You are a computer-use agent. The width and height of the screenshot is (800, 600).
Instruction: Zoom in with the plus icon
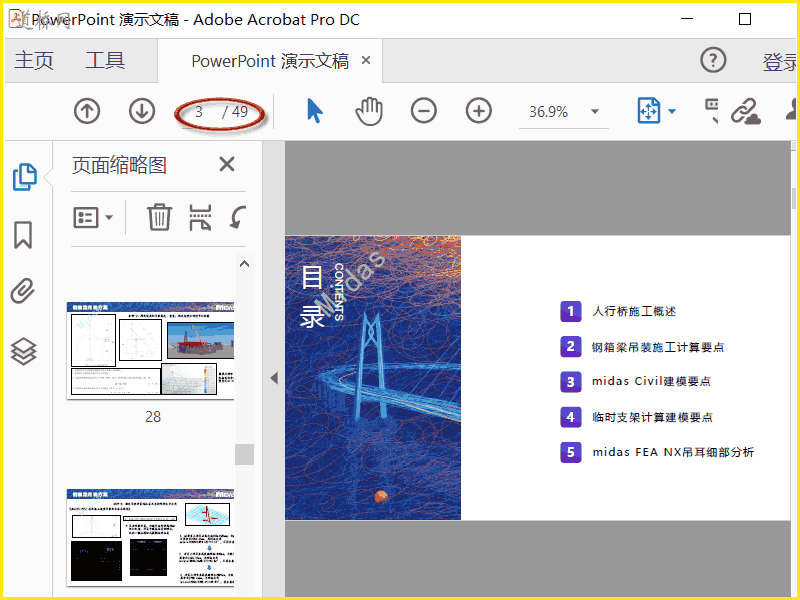click(x=479, y=111)
